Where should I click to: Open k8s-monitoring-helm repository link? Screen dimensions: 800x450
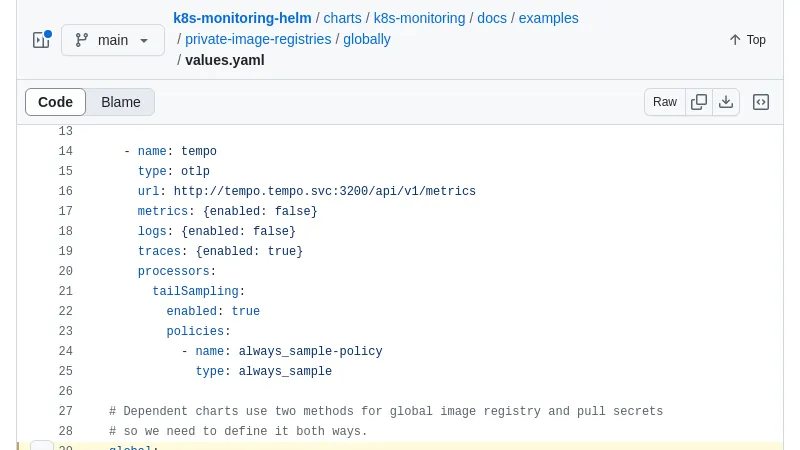point(242,18)
